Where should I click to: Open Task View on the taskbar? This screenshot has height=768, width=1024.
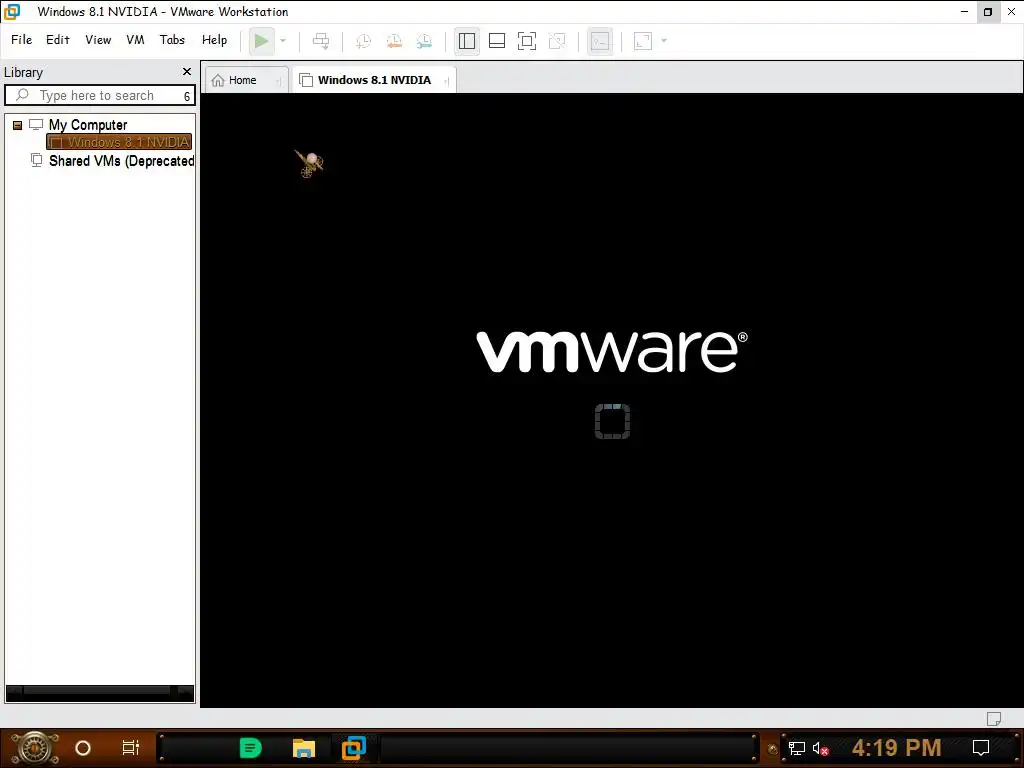[x=131, y=748]
